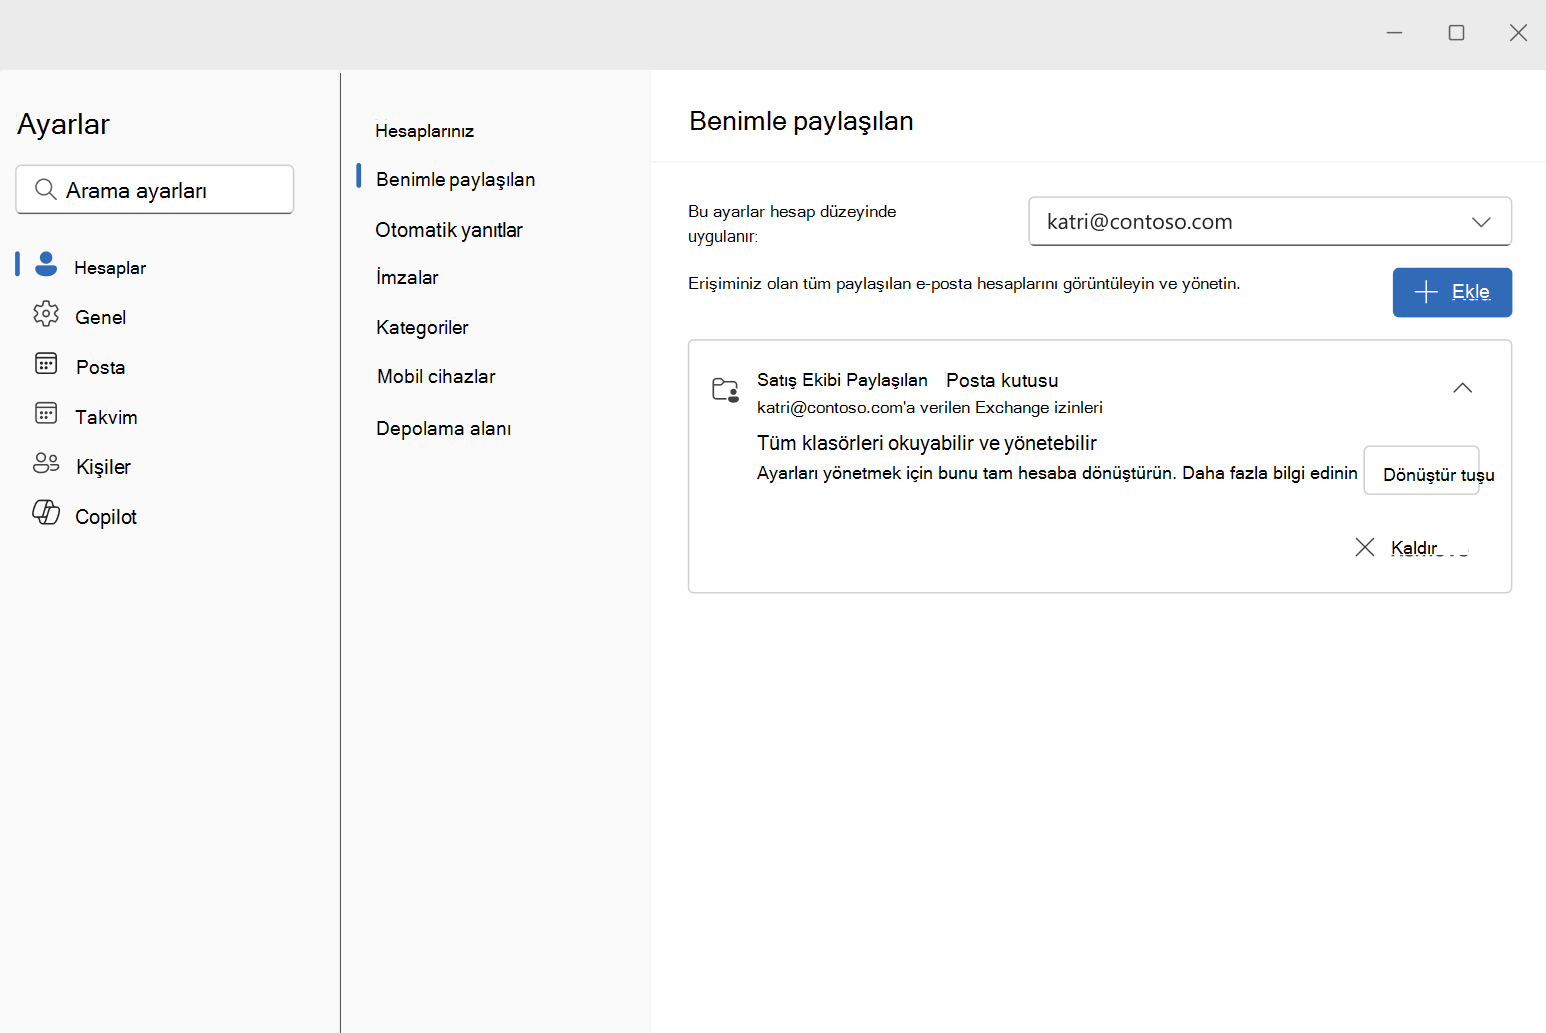
Task: Click Kaldır to remove shared mailbox
Action: coord(1414,548)
